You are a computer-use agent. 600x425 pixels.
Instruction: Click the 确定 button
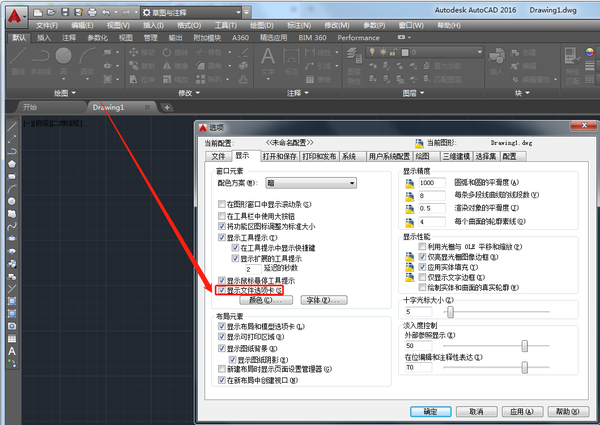click(x=430, y=410)
